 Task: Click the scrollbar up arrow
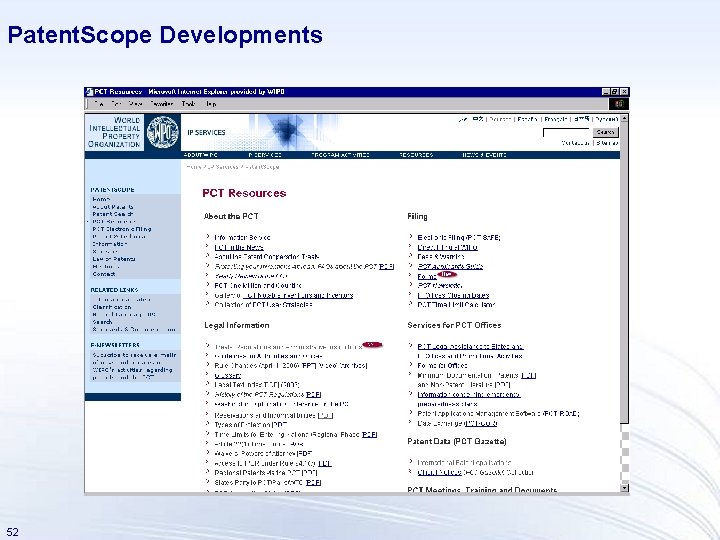624,118
